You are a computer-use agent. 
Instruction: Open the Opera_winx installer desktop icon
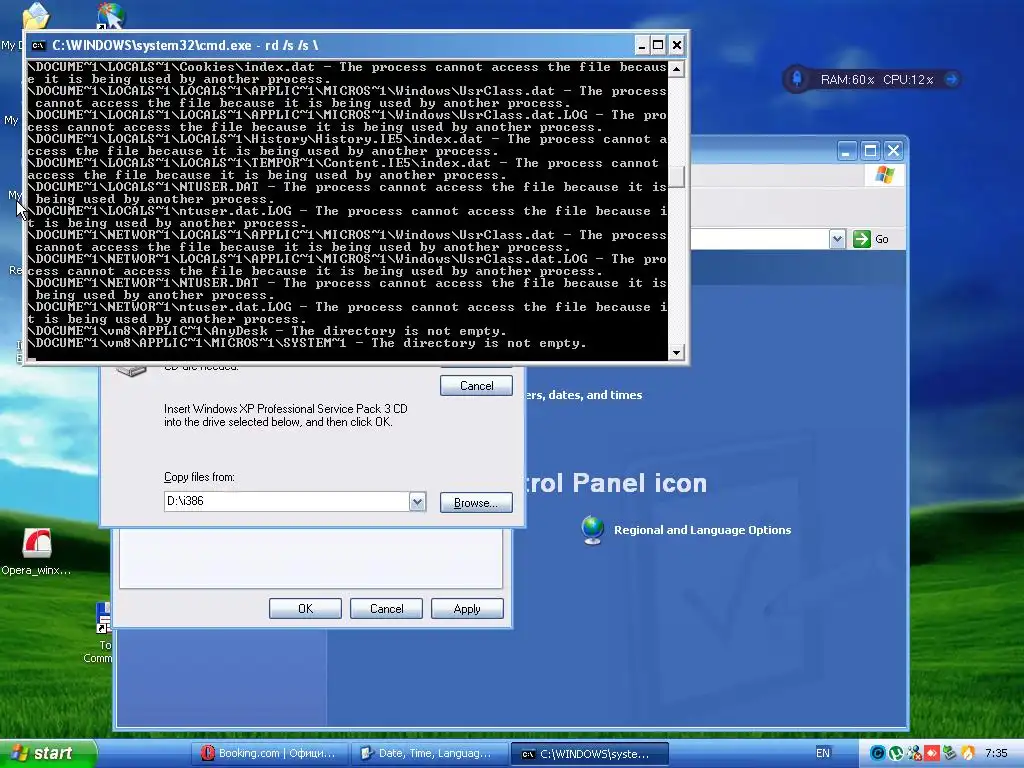37,543
